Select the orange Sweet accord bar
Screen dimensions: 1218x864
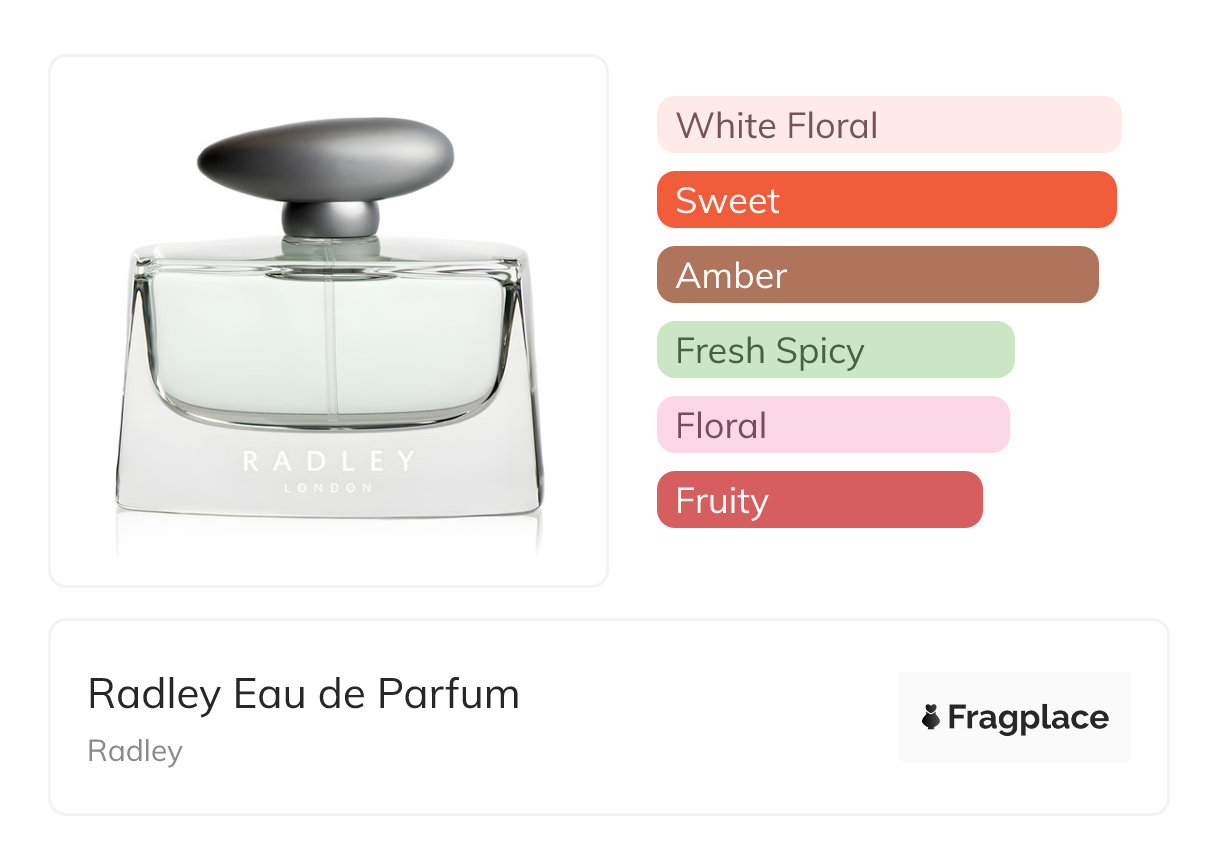[x=886, y=200]
